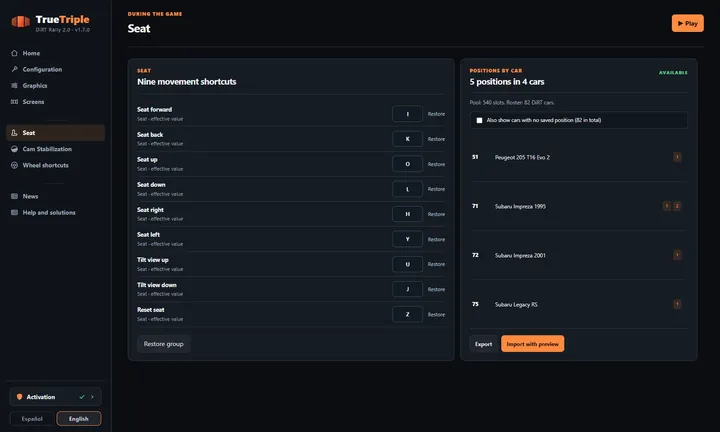This screenshot has height=432, width=720.
Task: Click the Seat right key field H
Action: (x=407, y=214)
